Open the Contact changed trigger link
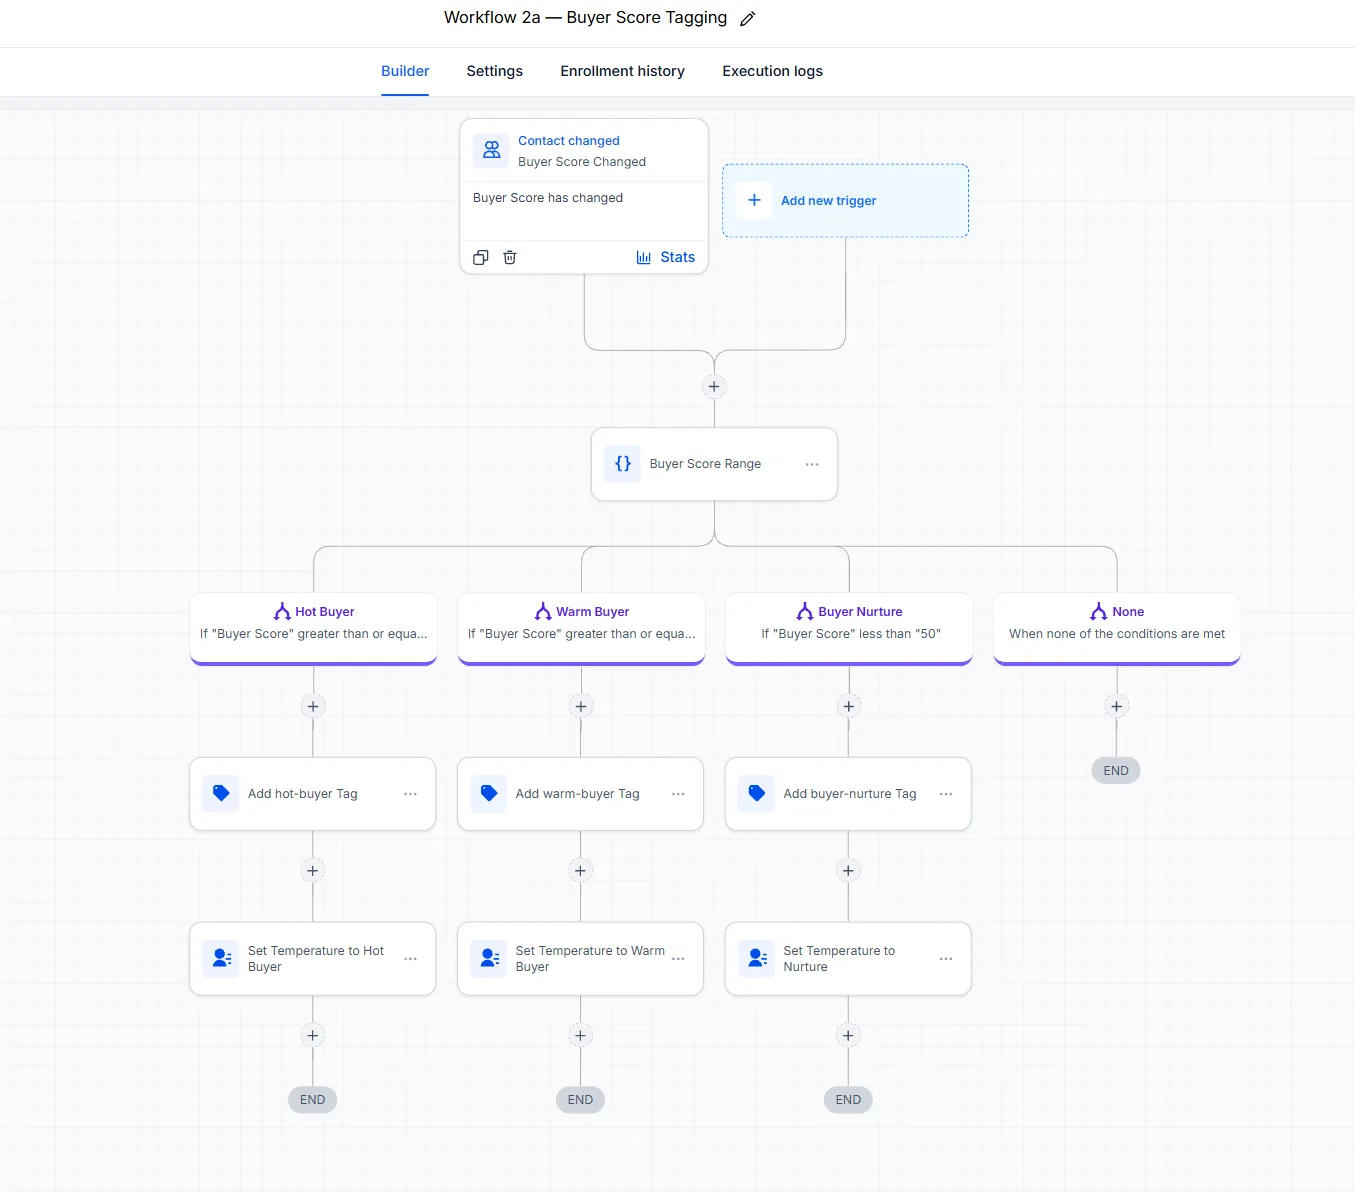Screen dimensions: 1355x1192 point(569,141)
